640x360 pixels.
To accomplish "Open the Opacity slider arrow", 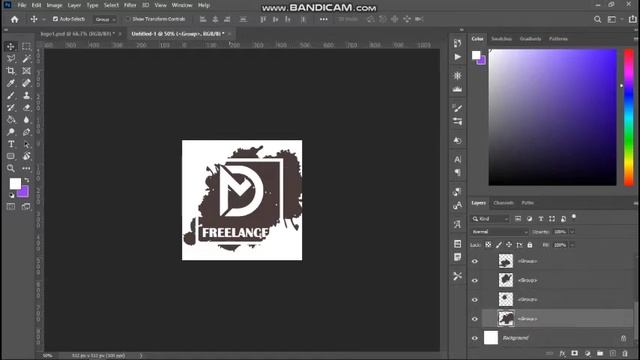I will tap(572, 232).
